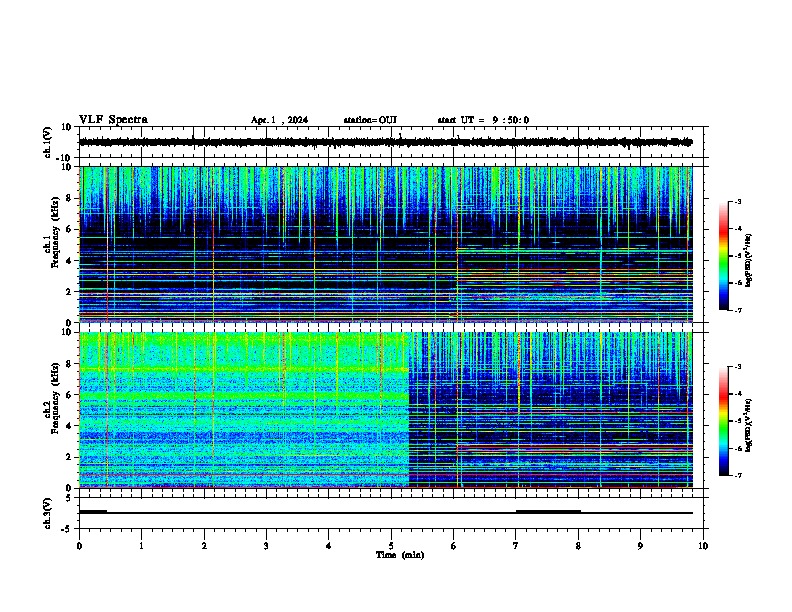The width and height of the screenshot is (792, 612).
Task: Click inside the ch.2 spectrogram panel
Action: [386, 410]
